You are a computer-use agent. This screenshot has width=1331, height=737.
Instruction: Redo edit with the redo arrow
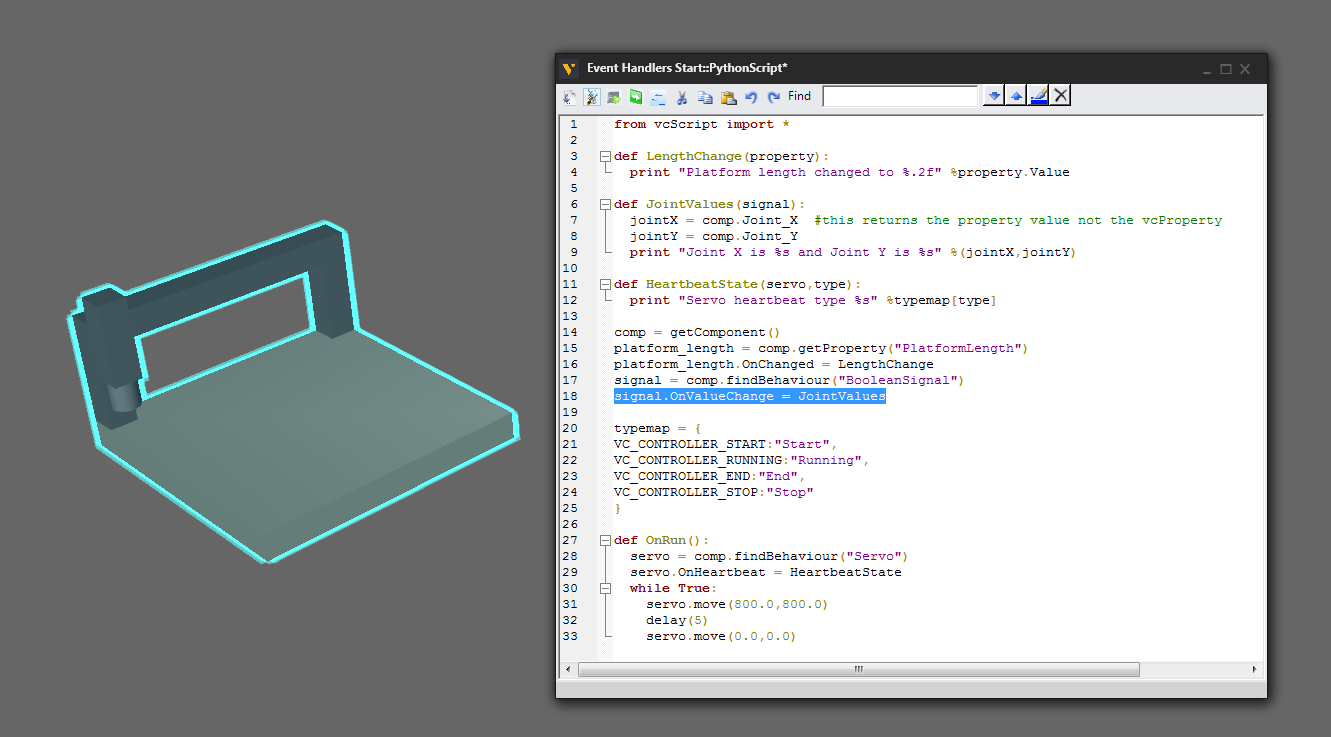coord(773,97)
